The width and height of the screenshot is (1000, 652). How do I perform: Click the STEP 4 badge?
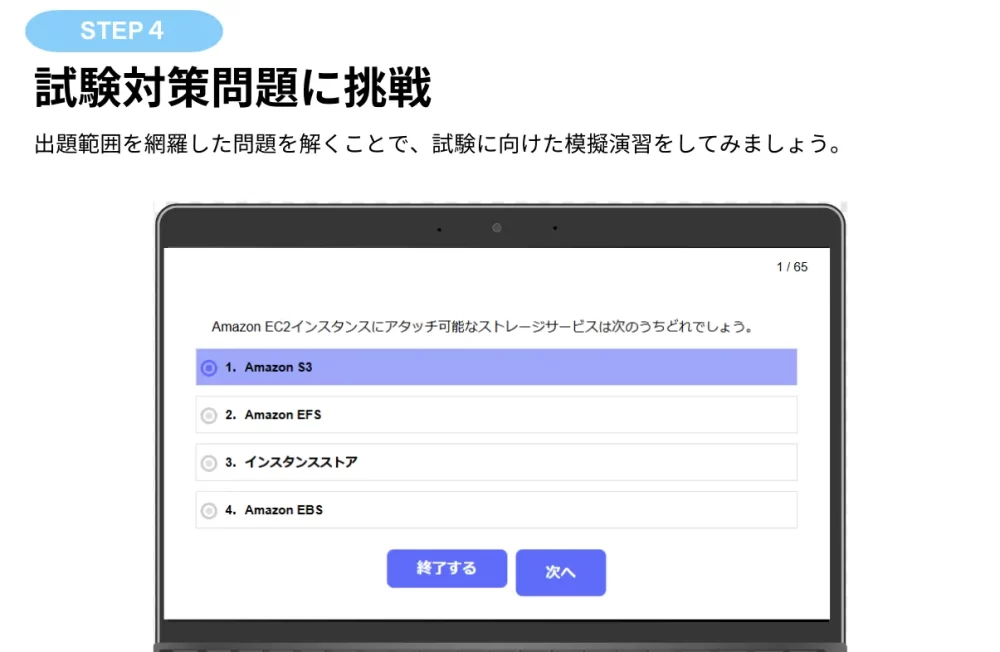click(123, 31)
